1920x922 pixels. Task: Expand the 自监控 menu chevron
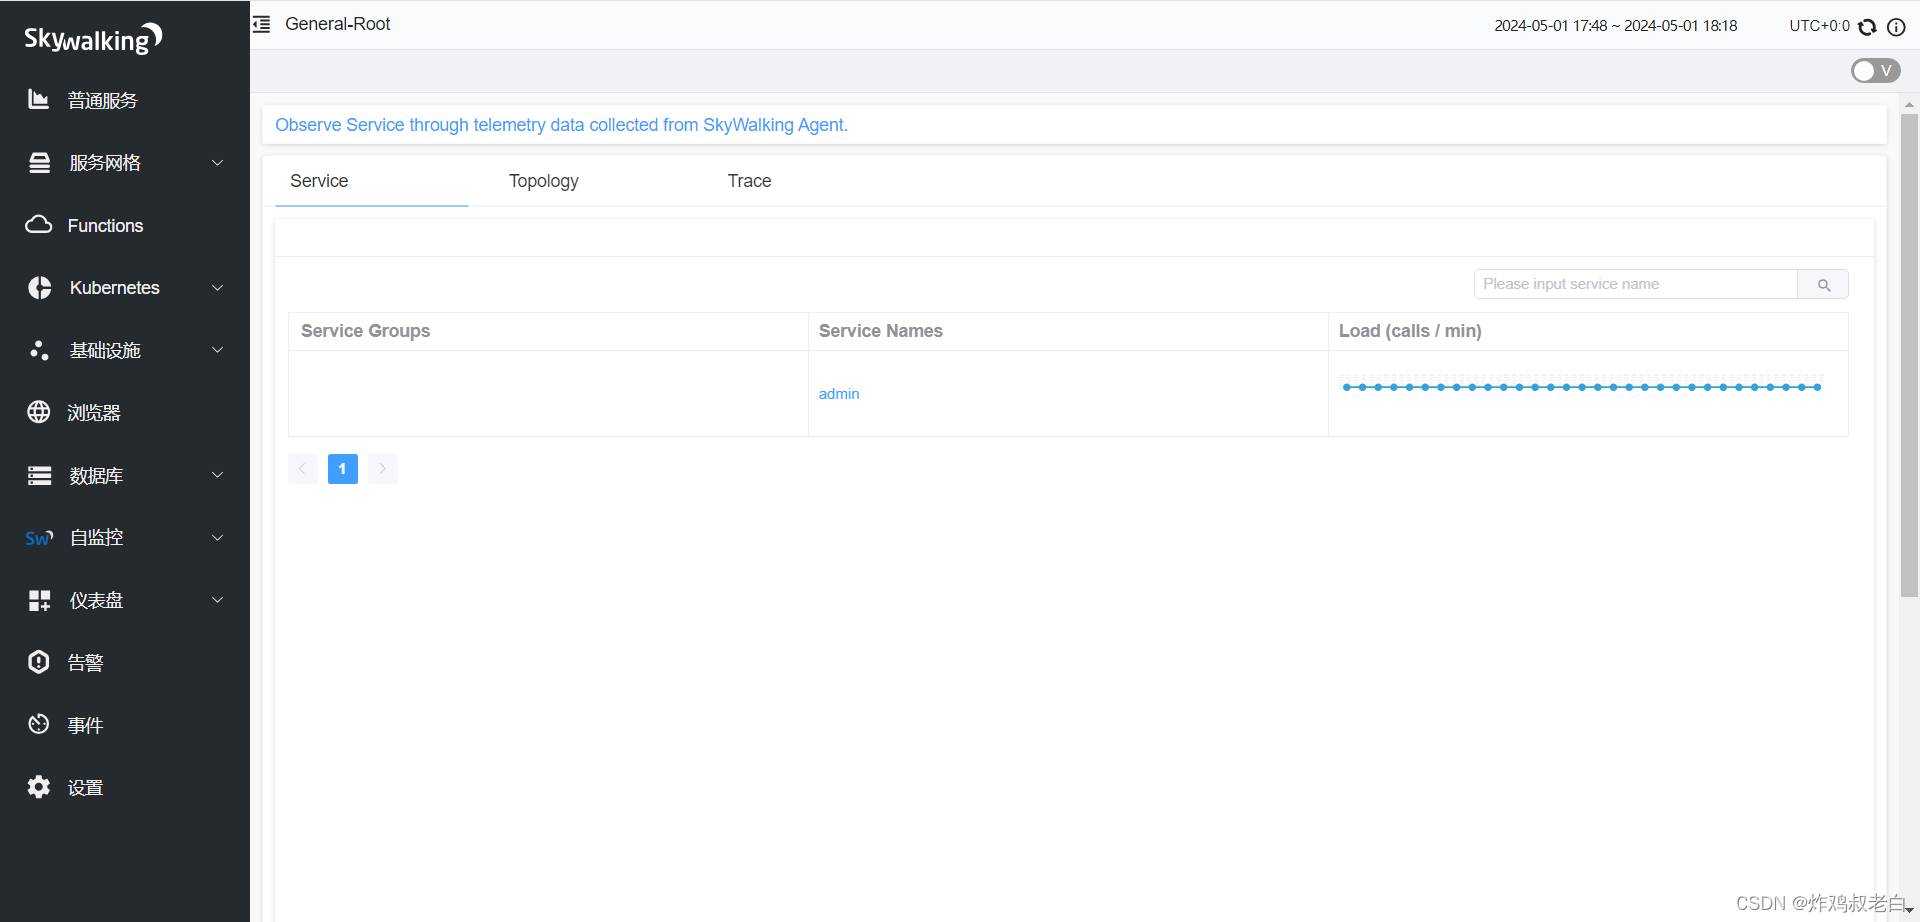click(x=217, y=538)
